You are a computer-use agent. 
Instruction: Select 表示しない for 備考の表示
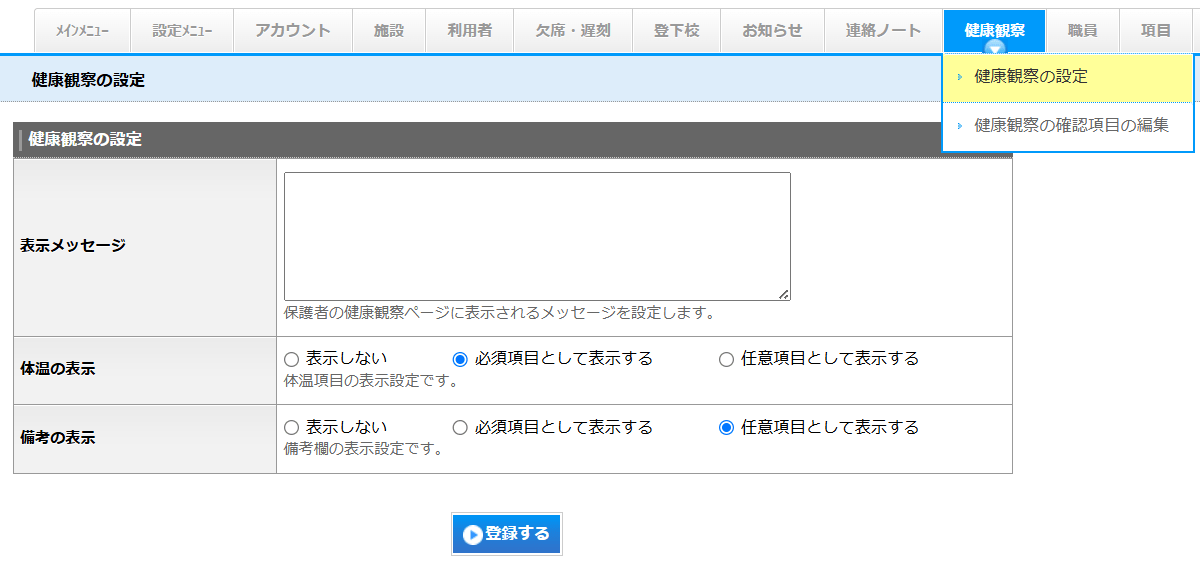click(292, 428)
